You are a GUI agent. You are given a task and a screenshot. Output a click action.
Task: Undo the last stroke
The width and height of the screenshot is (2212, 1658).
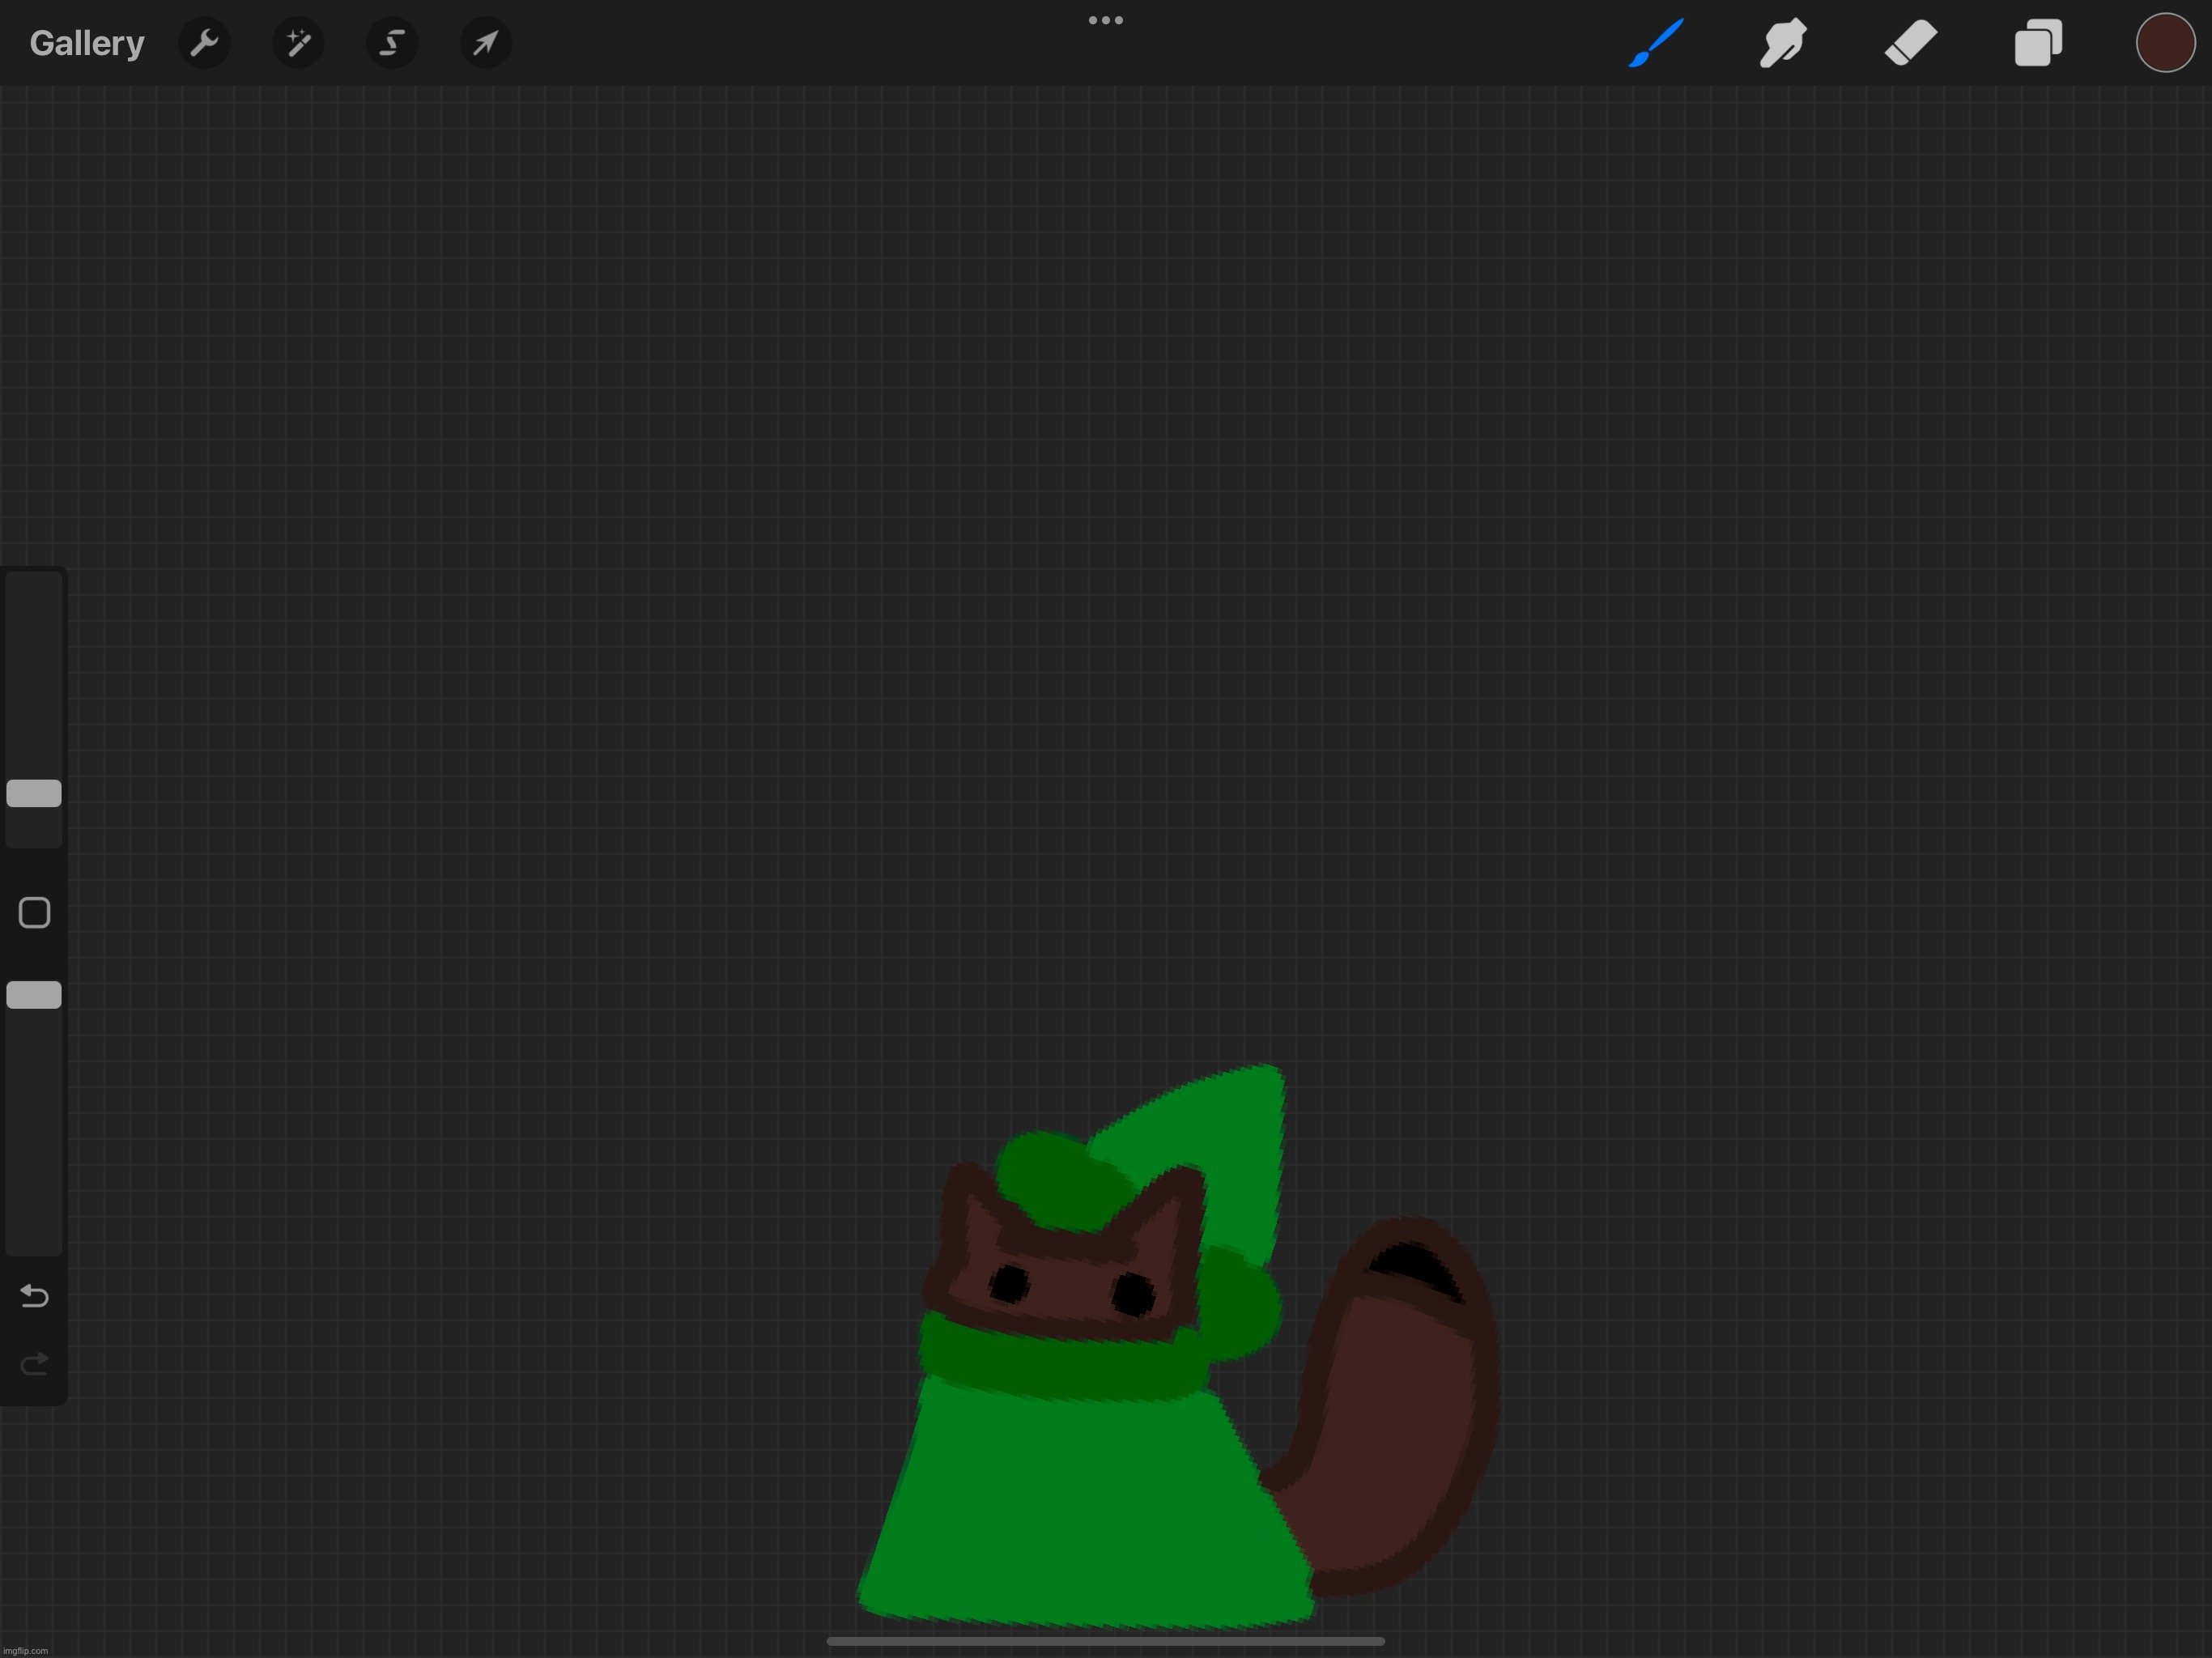tap(34, 1296)
